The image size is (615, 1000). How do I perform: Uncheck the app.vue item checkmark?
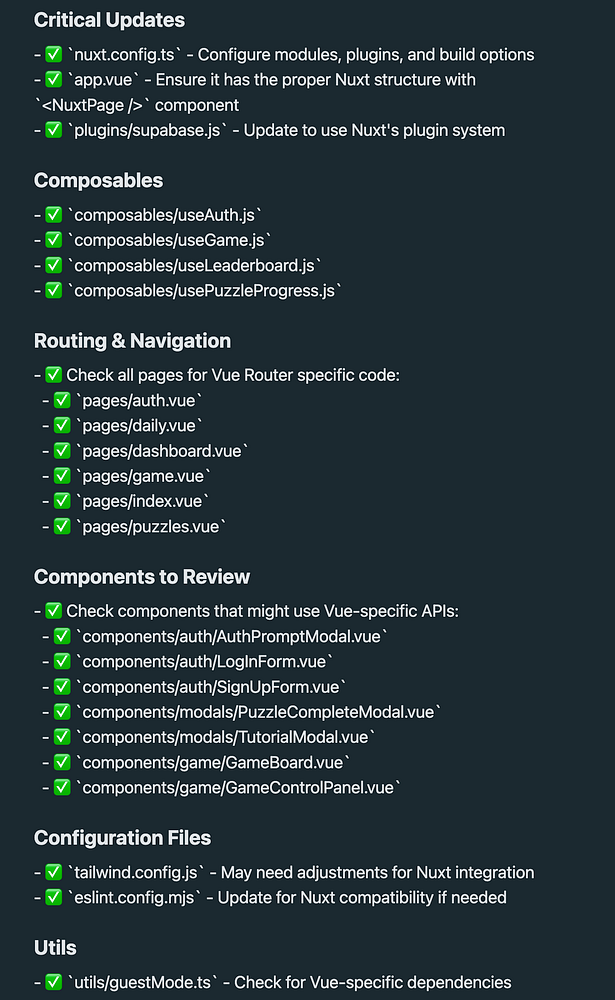click(x=54, y=80)
